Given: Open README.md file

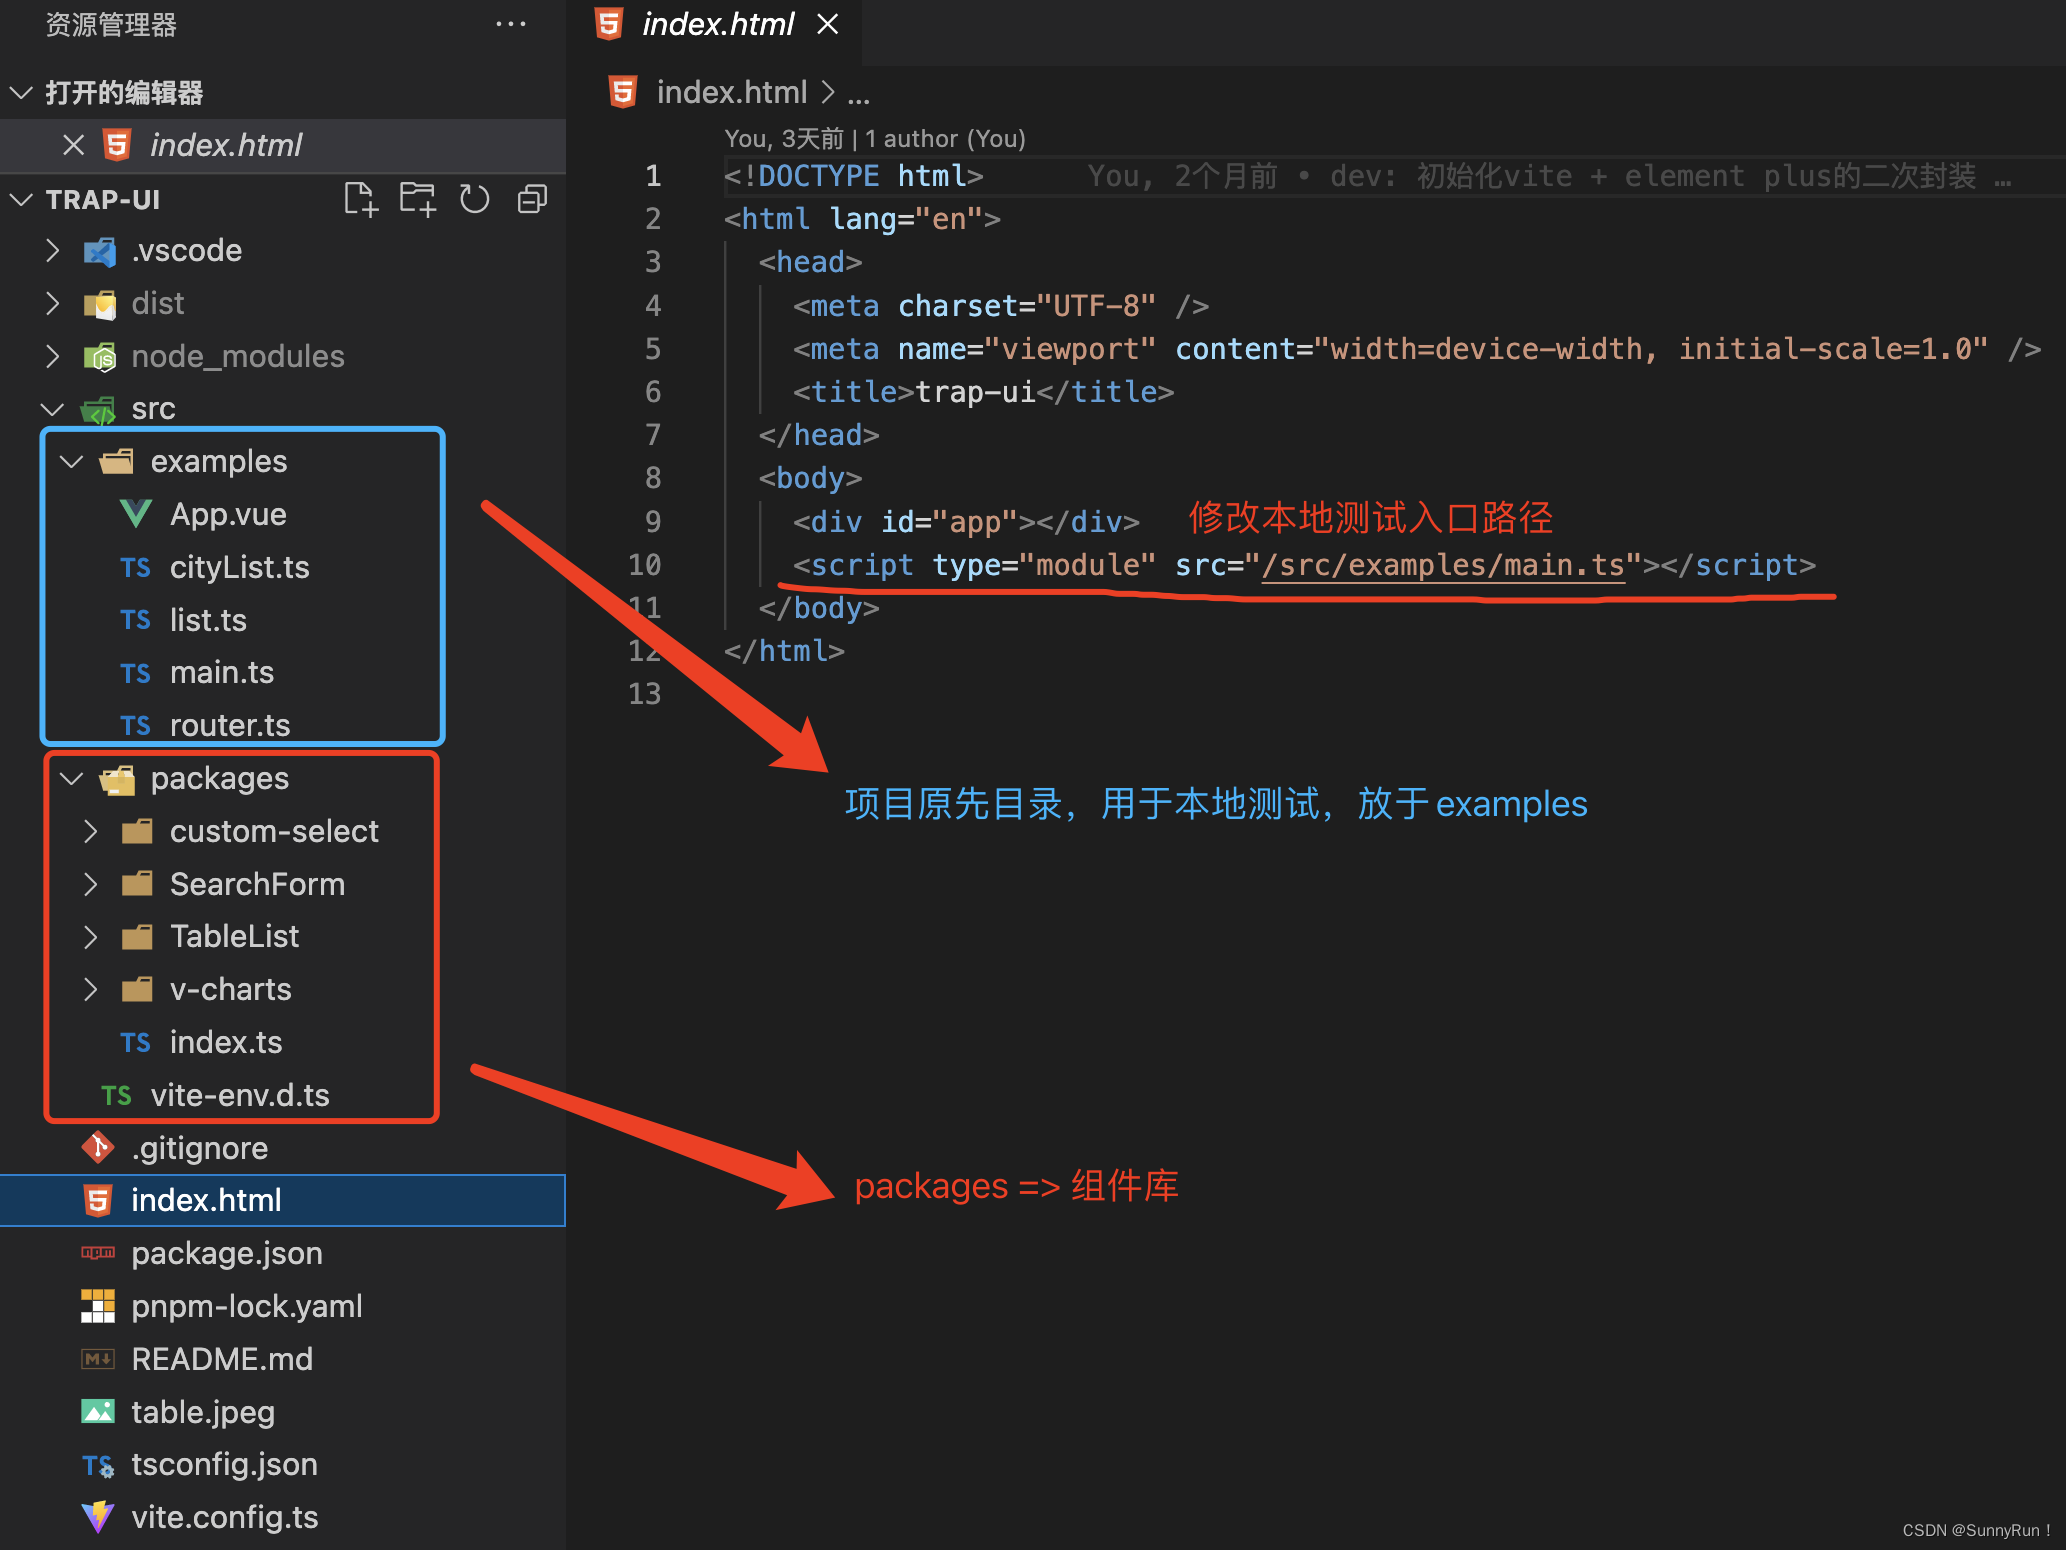Looking at the screenshot, I should coord(222,1359).
